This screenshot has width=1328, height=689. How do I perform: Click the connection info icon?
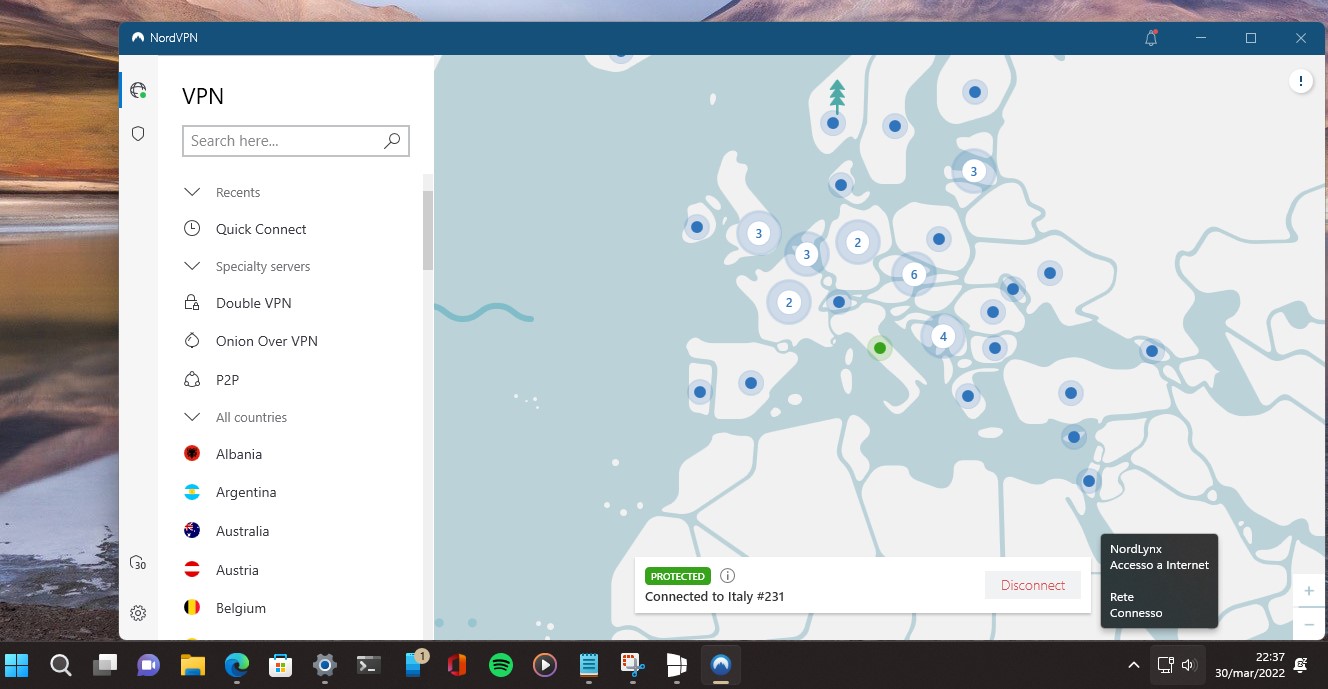[728, 576]
